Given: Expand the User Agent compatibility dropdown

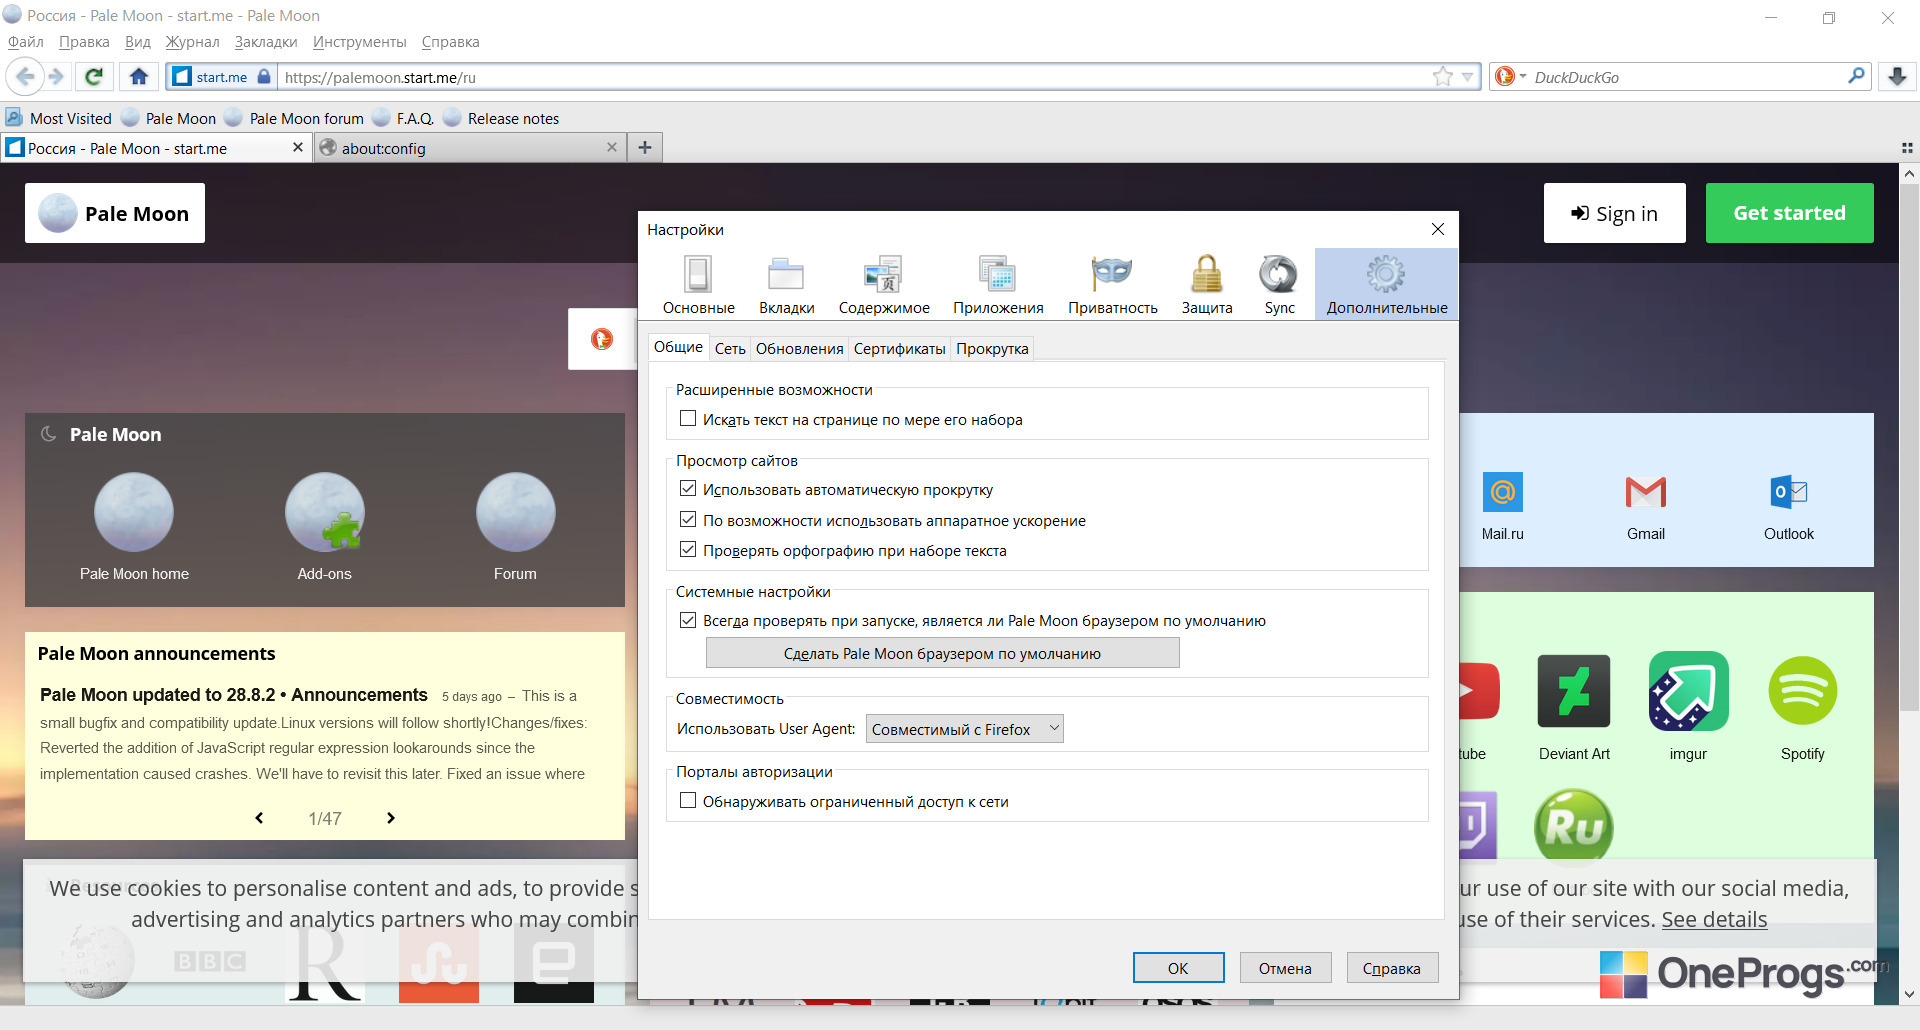Looking at the screenshot, I should coord(964,729).
